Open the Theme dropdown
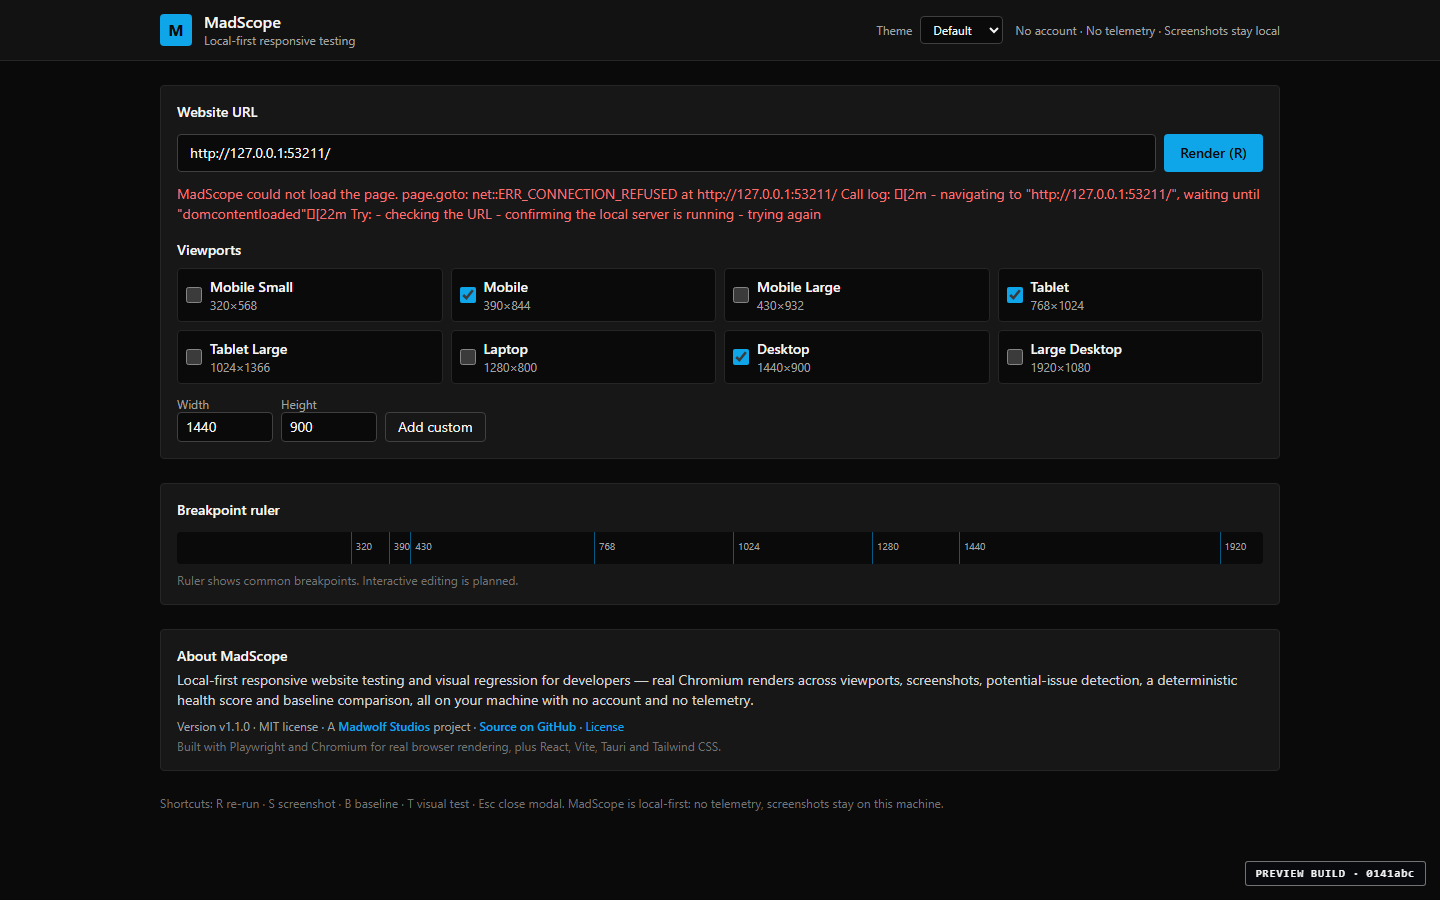 coord(961,30)
